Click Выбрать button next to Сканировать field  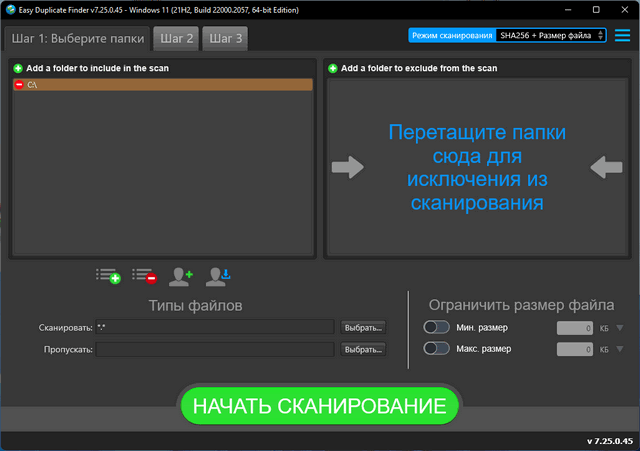point(363,327)
